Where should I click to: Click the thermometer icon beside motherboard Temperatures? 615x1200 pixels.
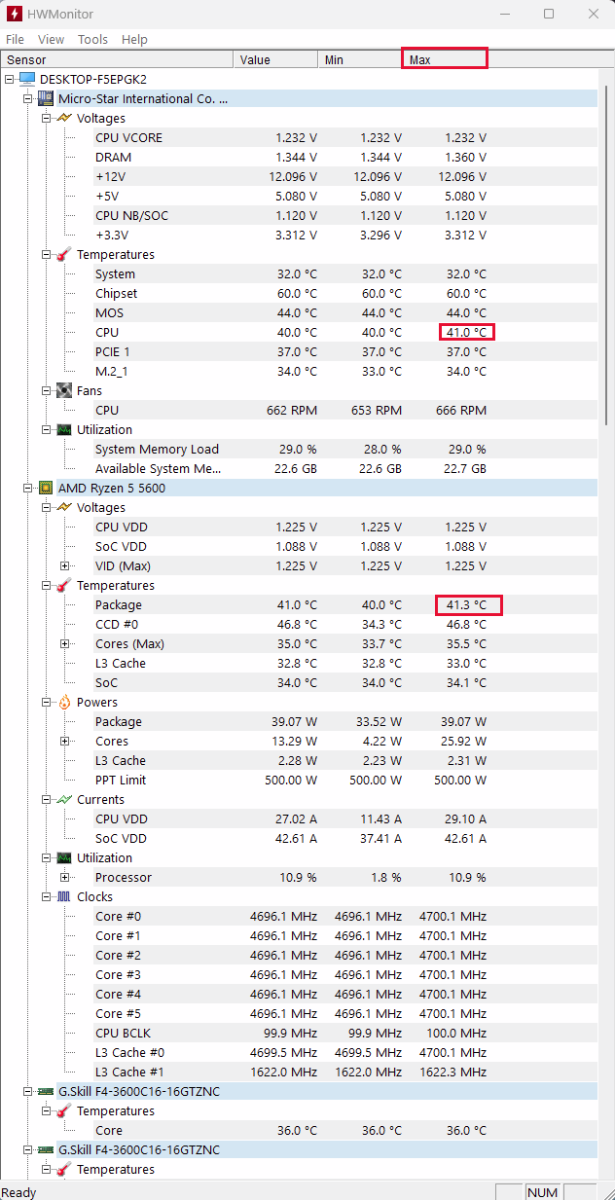(63, 254)
